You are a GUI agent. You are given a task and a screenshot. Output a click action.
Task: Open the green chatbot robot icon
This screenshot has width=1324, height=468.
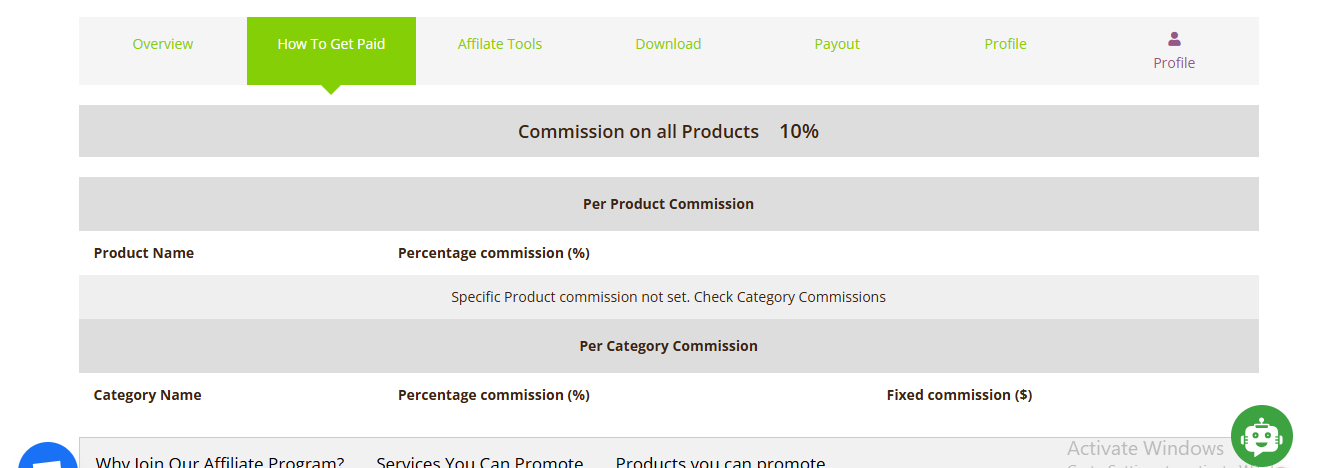point(1261,435)
